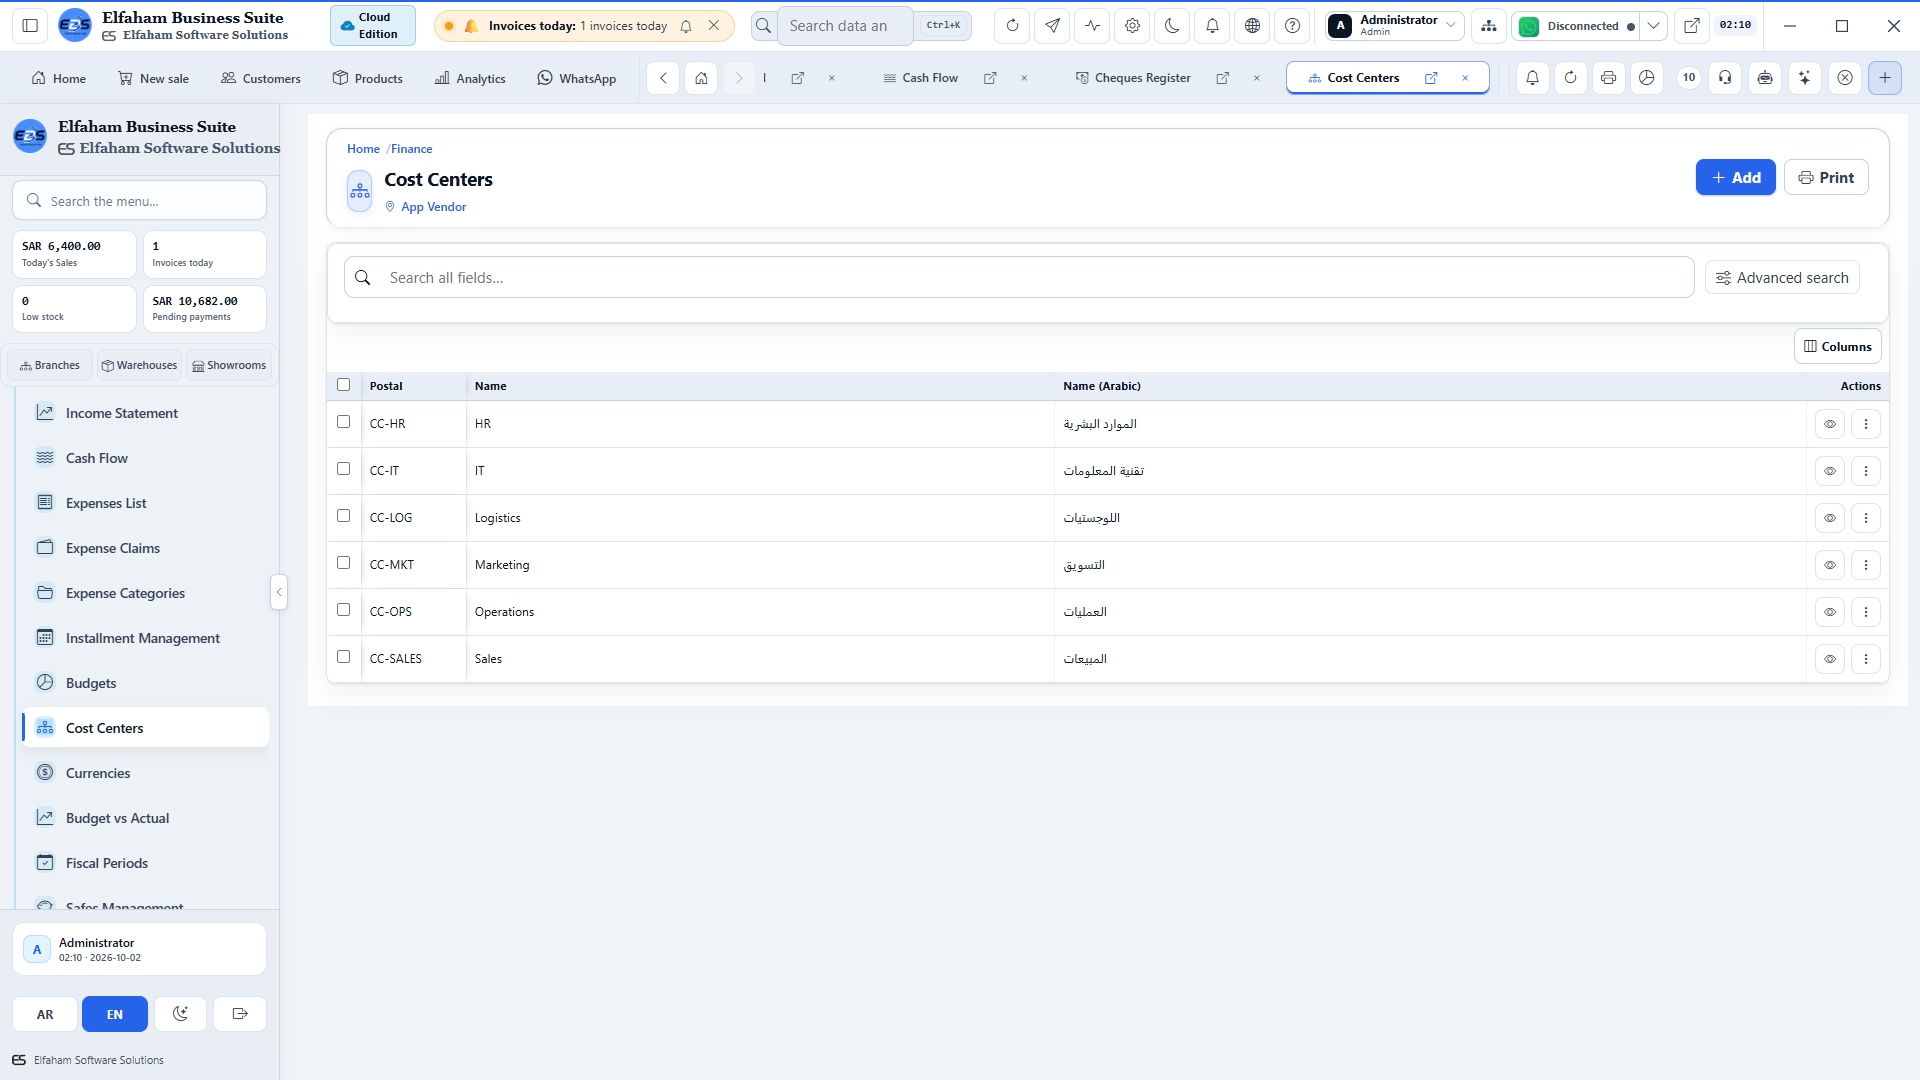The image size is (1920, 1080).
Task: Open actions menu for CC-OPS row
Action: pos(1865,612)
